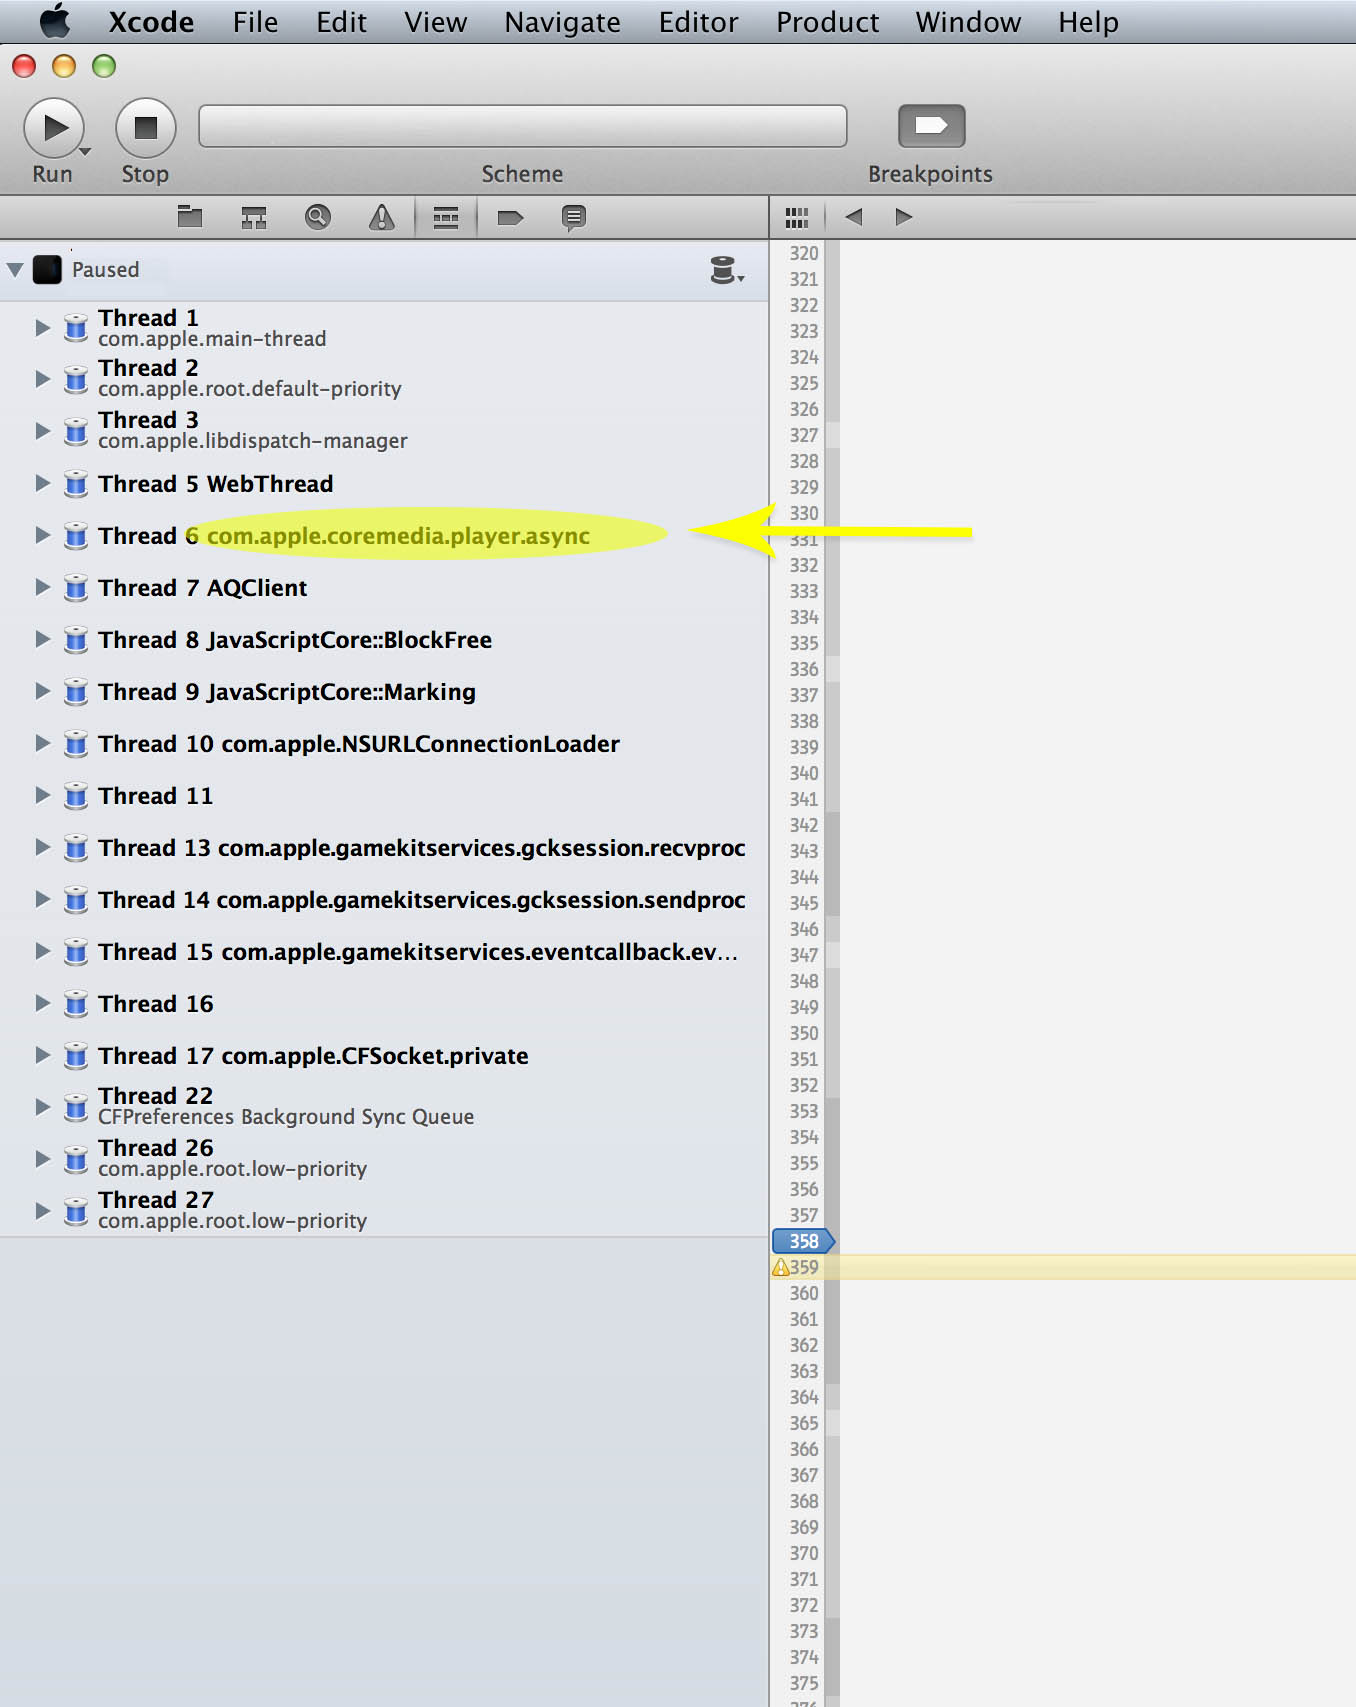1356x1707 pixels.
Task: Select the Paused process black app icon
Action: (47, 270)
